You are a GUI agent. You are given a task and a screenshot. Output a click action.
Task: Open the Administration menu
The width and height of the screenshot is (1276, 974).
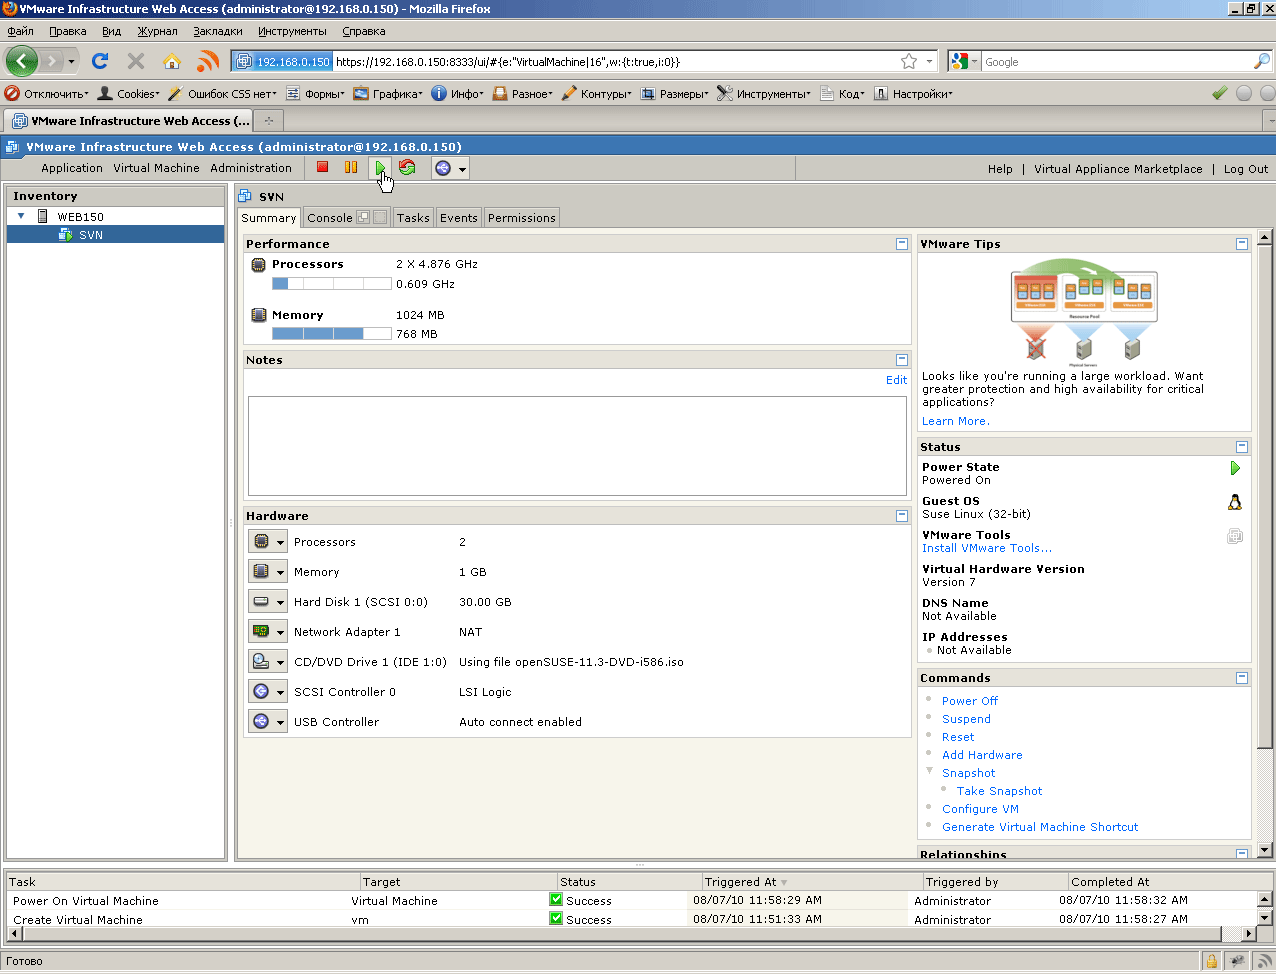pos(251,168)
